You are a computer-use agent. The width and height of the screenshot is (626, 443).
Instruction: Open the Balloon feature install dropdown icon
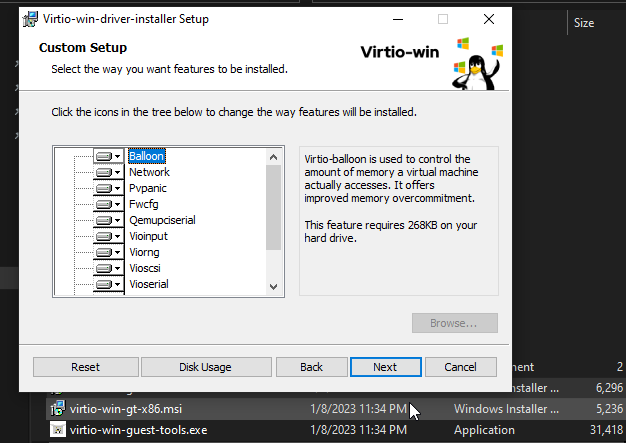pos(108,156)
